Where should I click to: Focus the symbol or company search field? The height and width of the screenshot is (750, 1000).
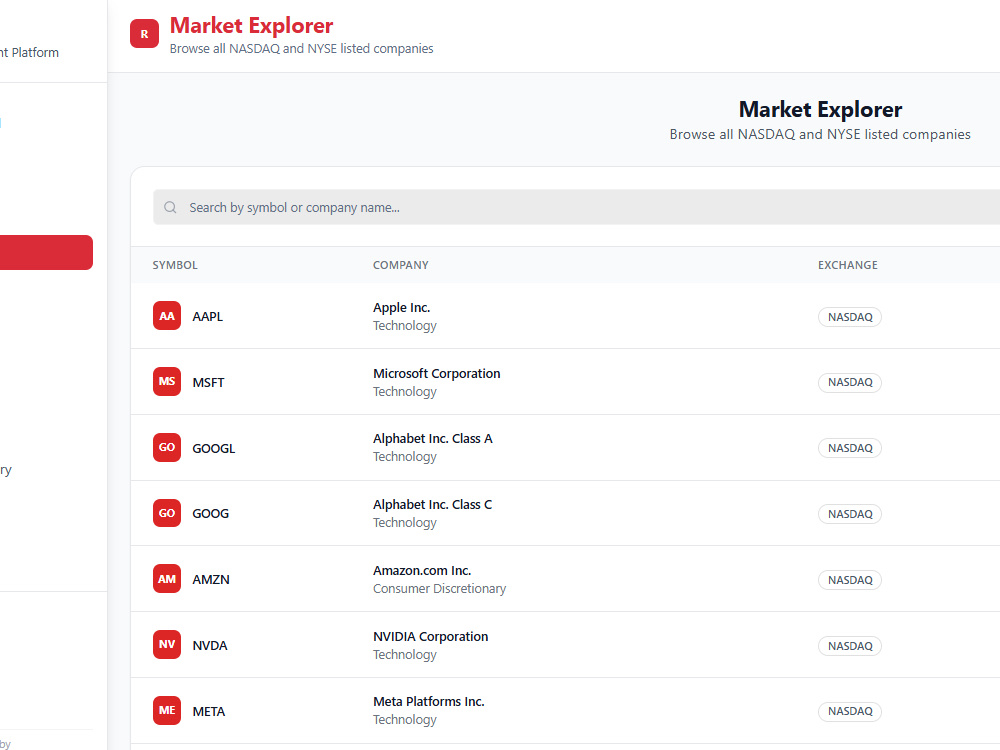577,207
